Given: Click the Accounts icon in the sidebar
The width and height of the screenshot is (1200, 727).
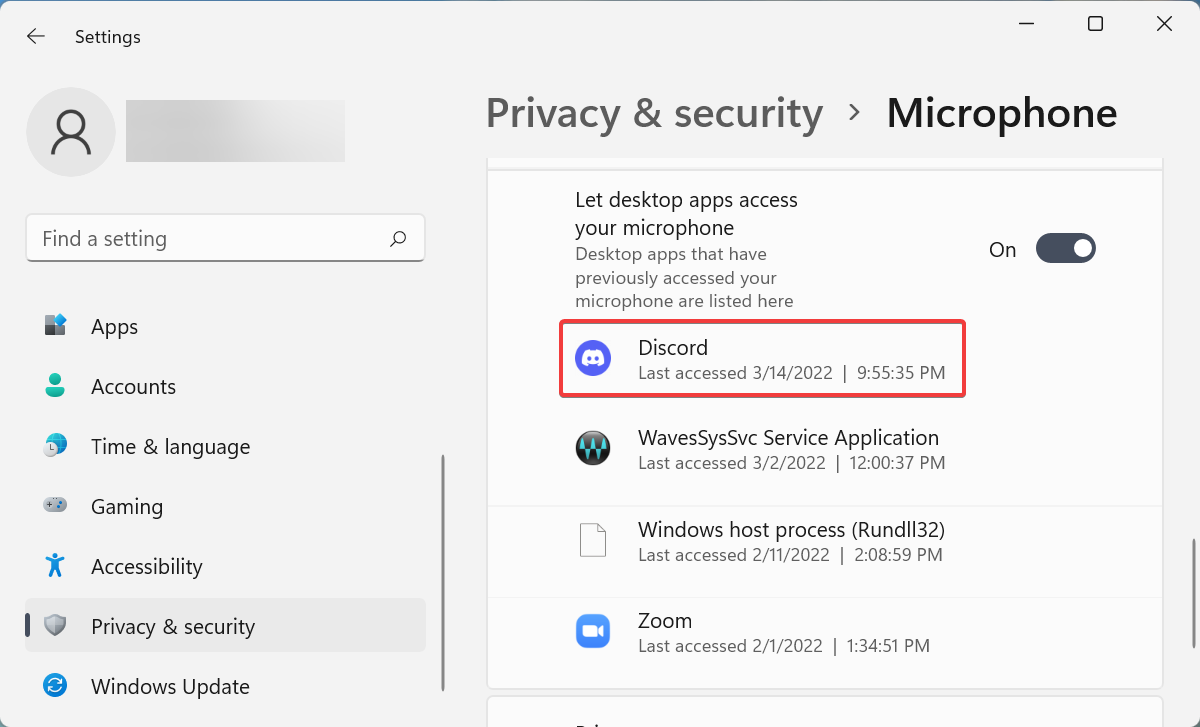Looking at the screenshot, I should (55, 386).
